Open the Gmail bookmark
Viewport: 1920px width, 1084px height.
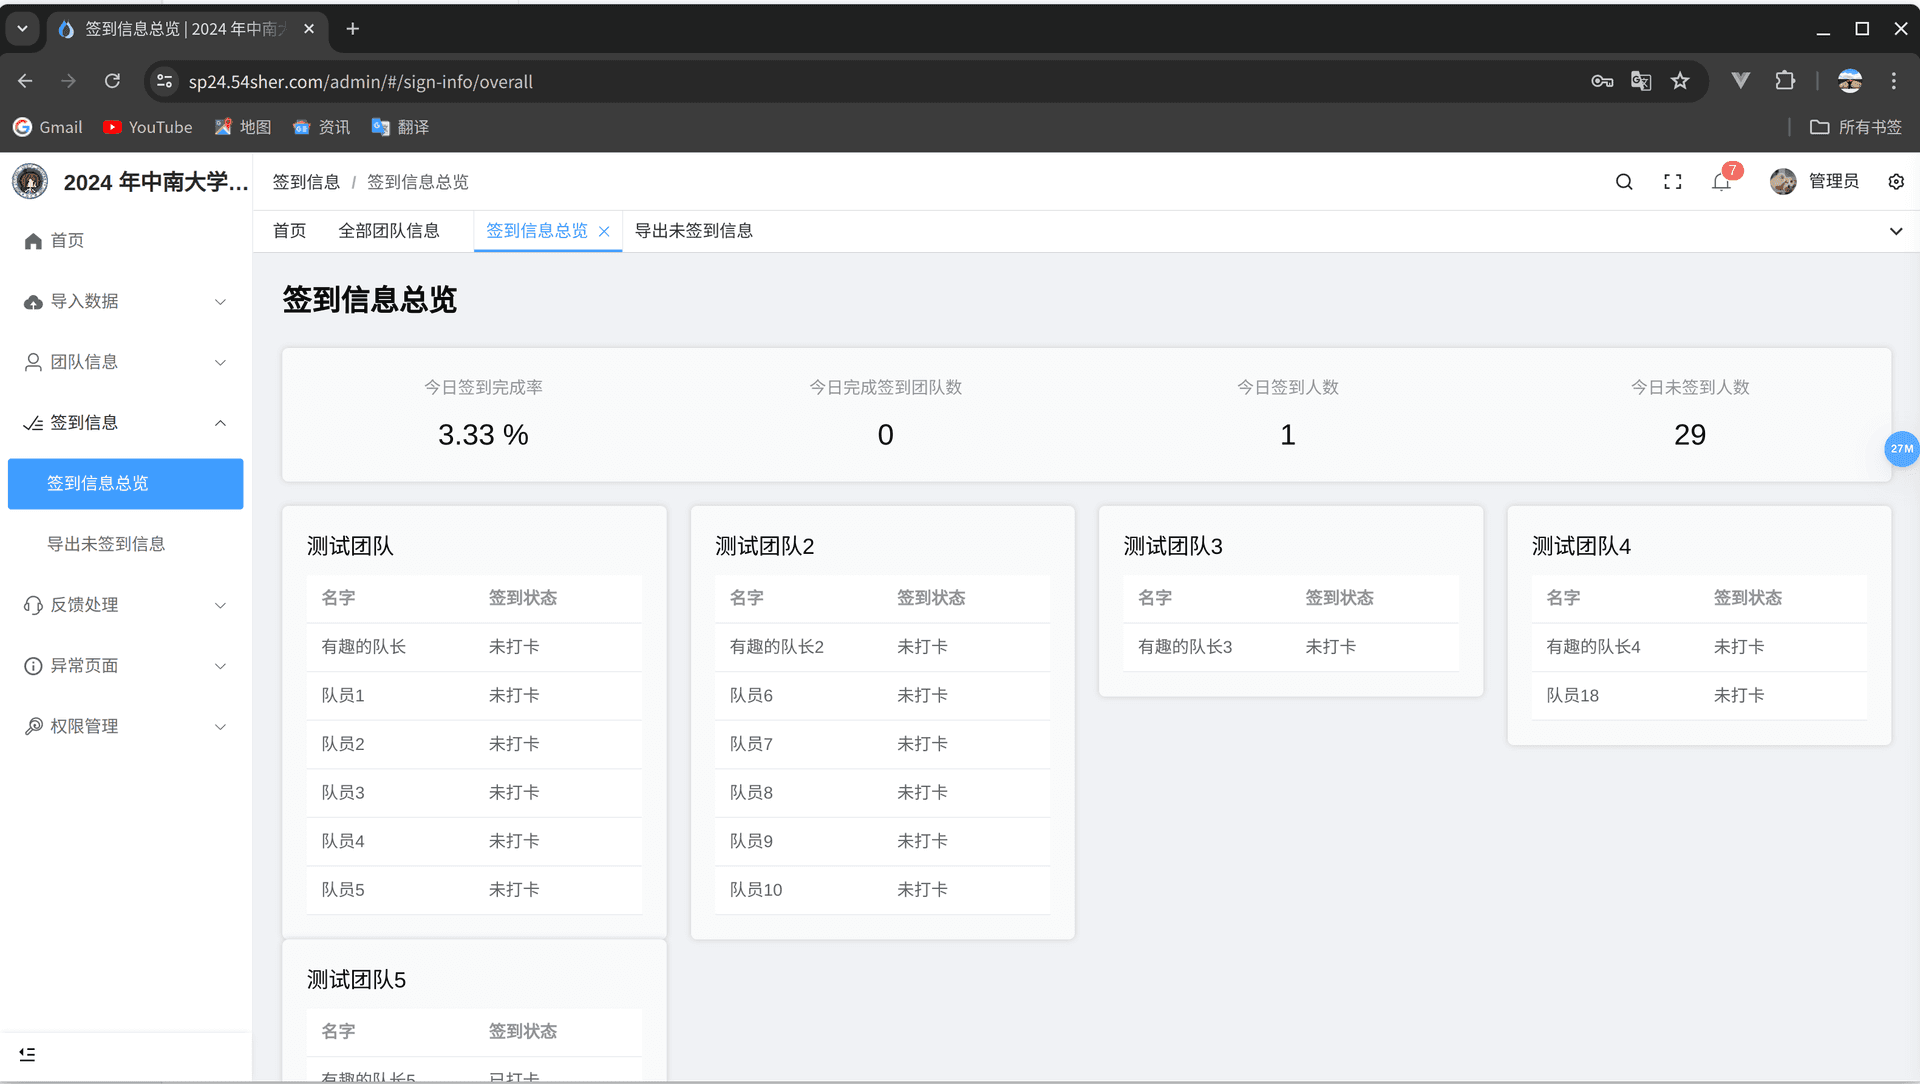pos(48,127)
